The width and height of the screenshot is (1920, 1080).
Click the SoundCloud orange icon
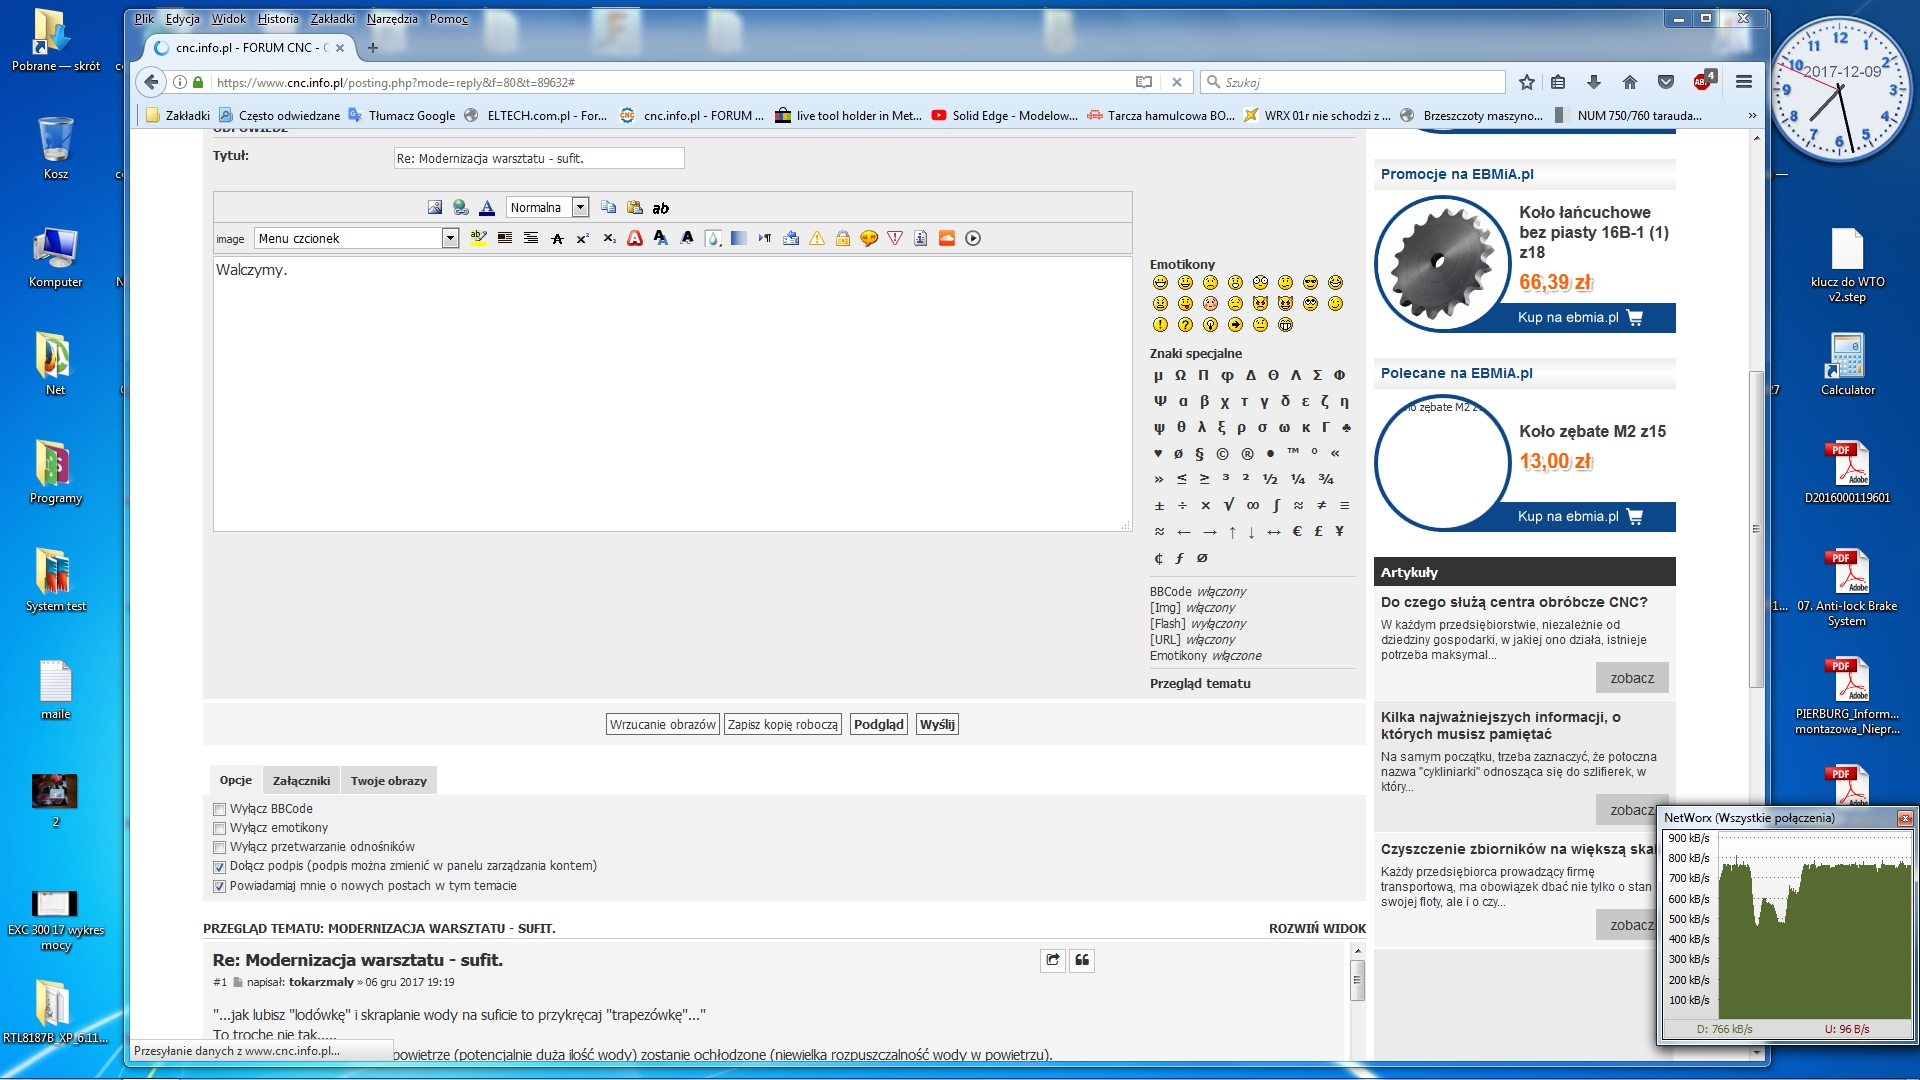click(x=947, y=238)
